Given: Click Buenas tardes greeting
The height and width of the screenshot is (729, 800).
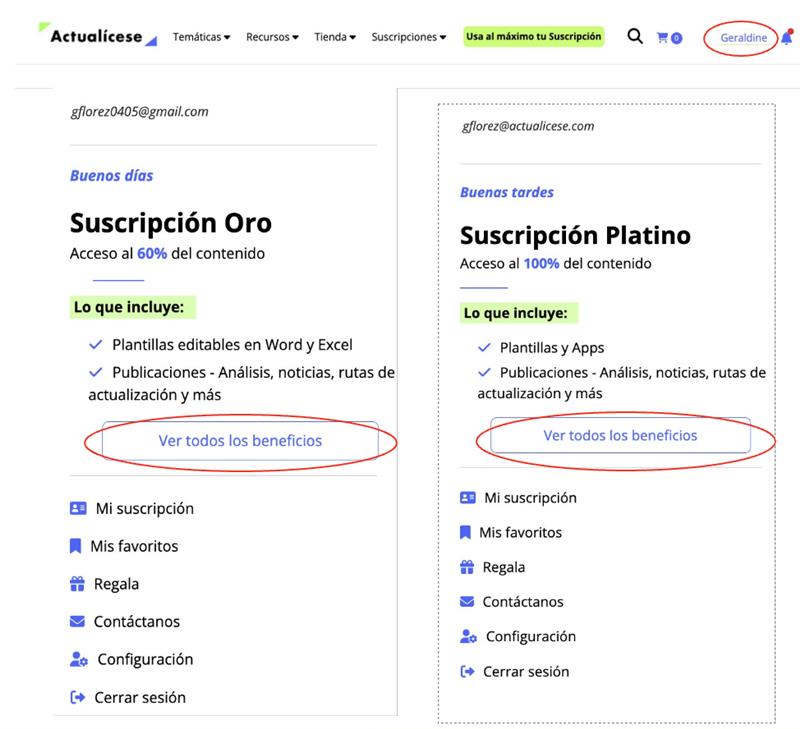Looking at the screenshot, I should (507, 192).
